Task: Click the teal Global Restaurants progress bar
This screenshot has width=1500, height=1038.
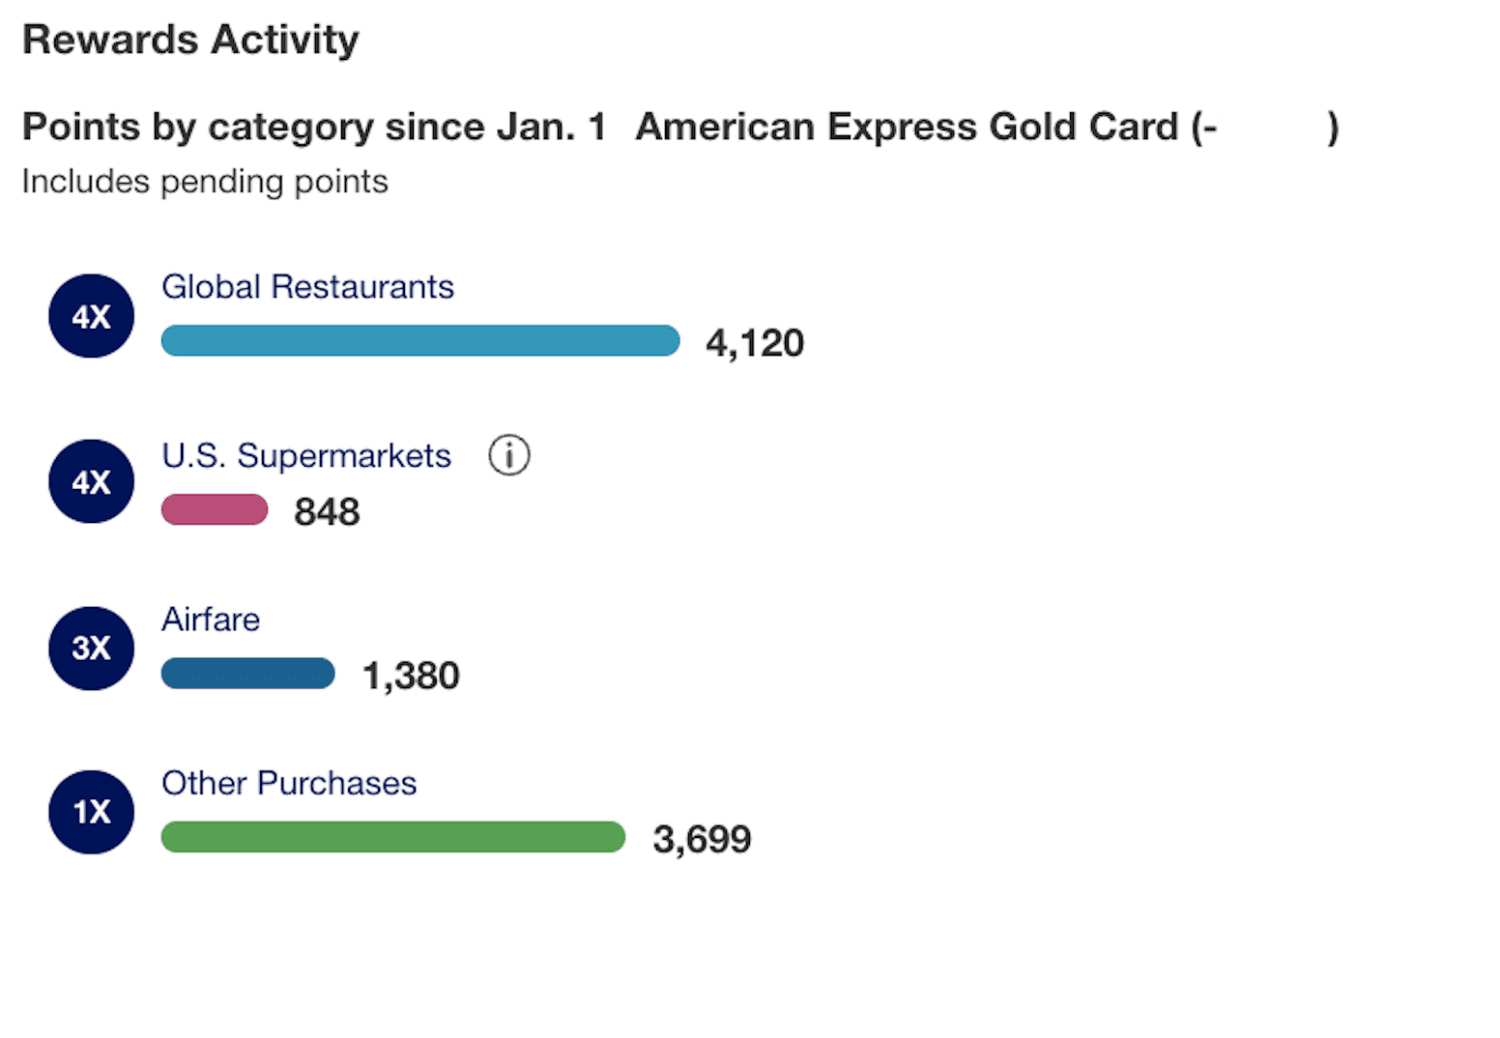Action: [420, 340]
